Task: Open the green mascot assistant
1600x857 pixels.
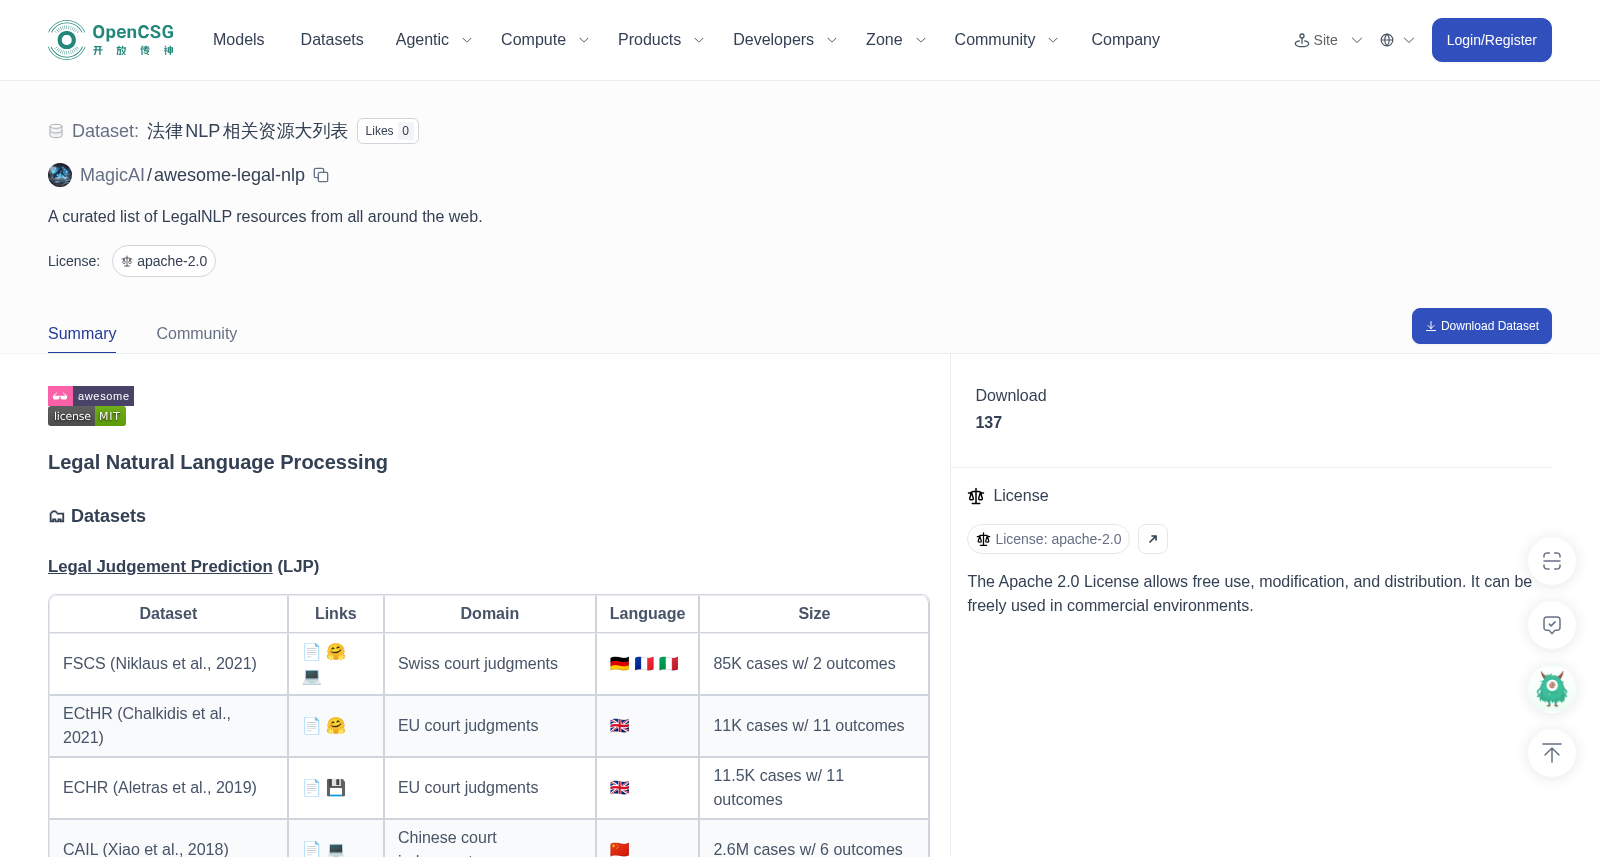Action: 1552,689
